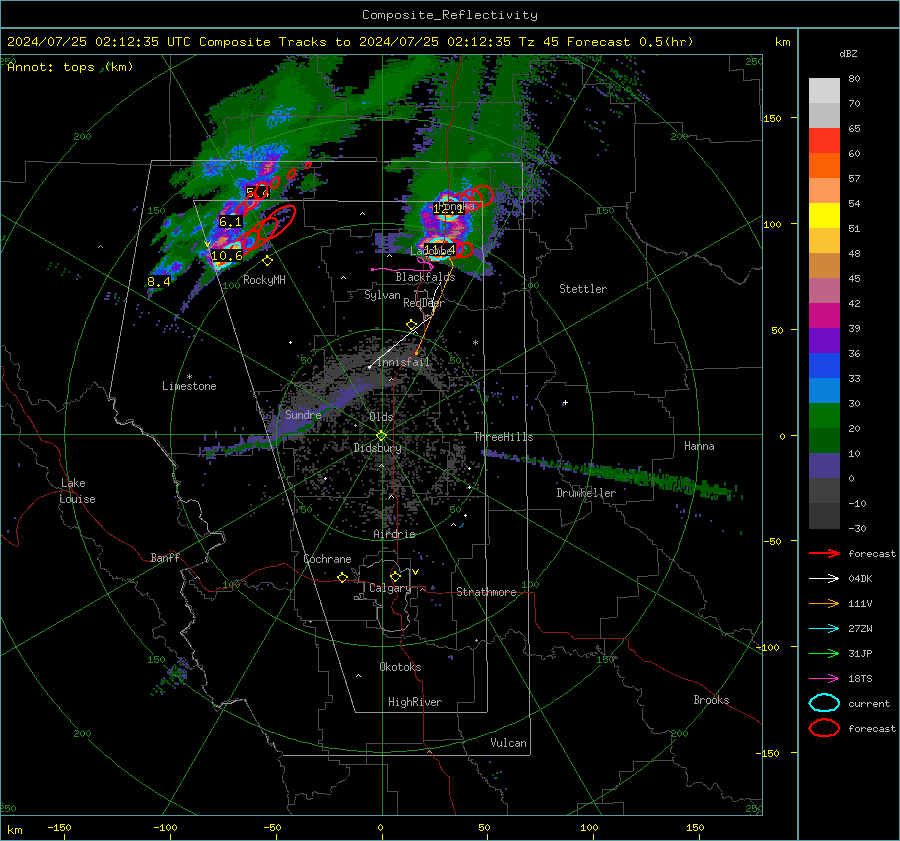This screenshot has height=841, width=900.
Task: Click the Drumheller city label
Action: click(586, 493)
